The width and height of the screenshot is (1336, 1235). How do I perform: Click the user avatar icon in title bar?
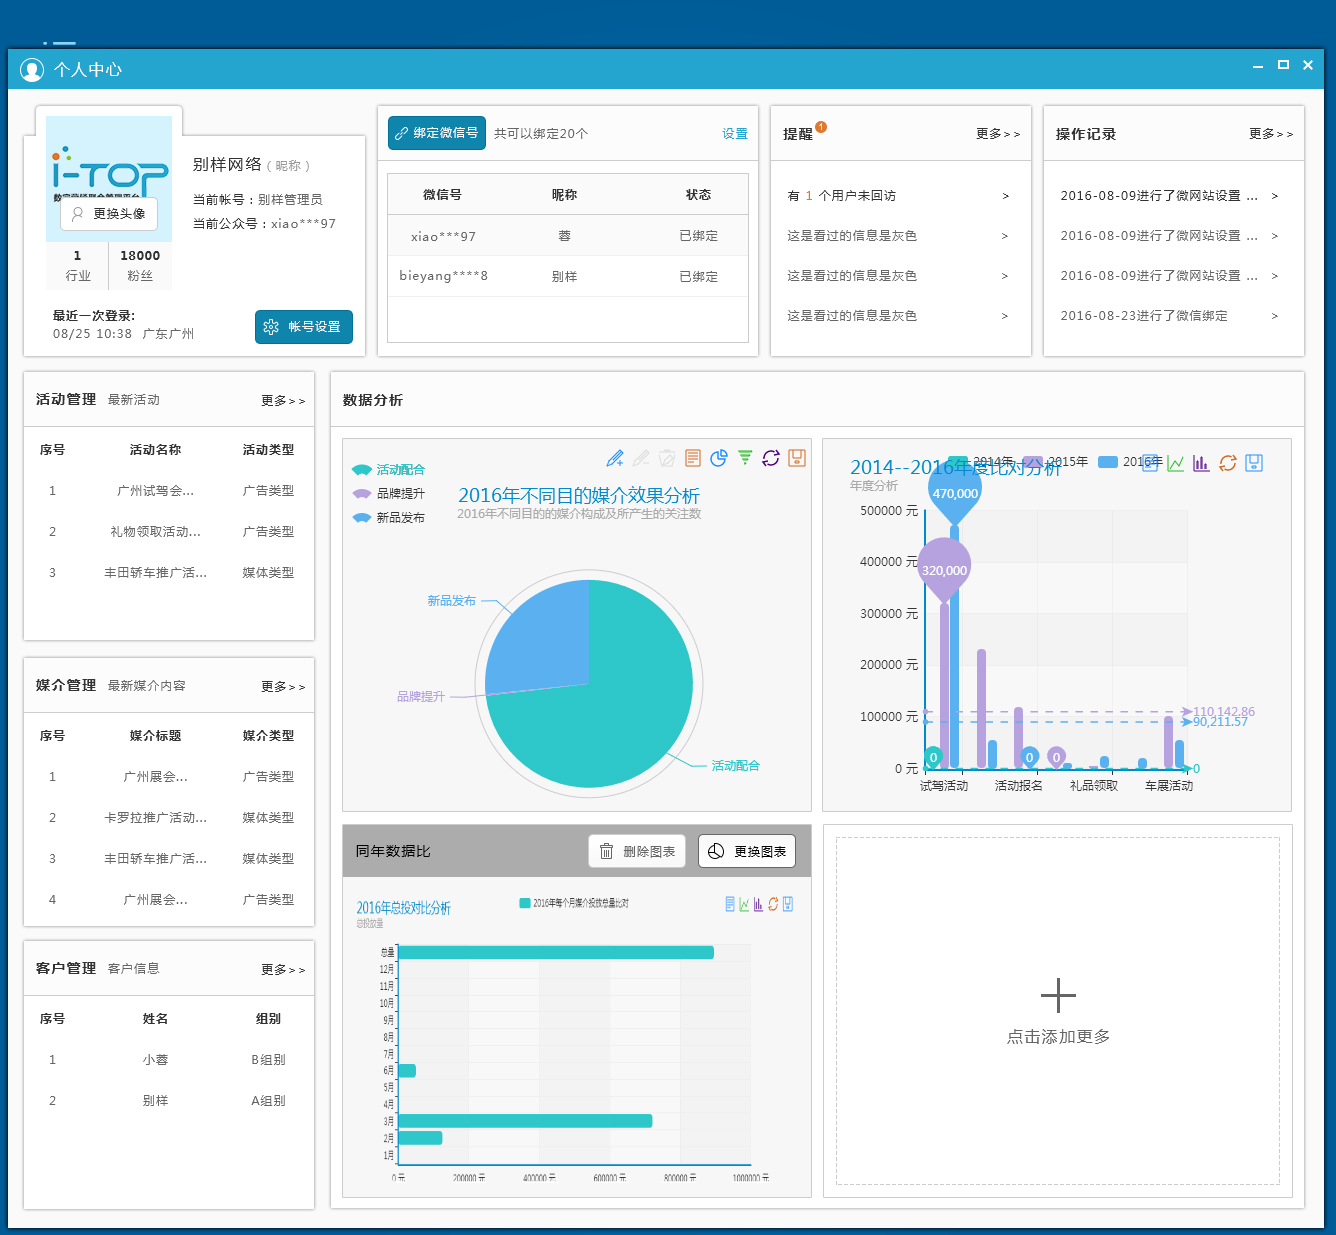pyautogui.click(x=32, y=70)
